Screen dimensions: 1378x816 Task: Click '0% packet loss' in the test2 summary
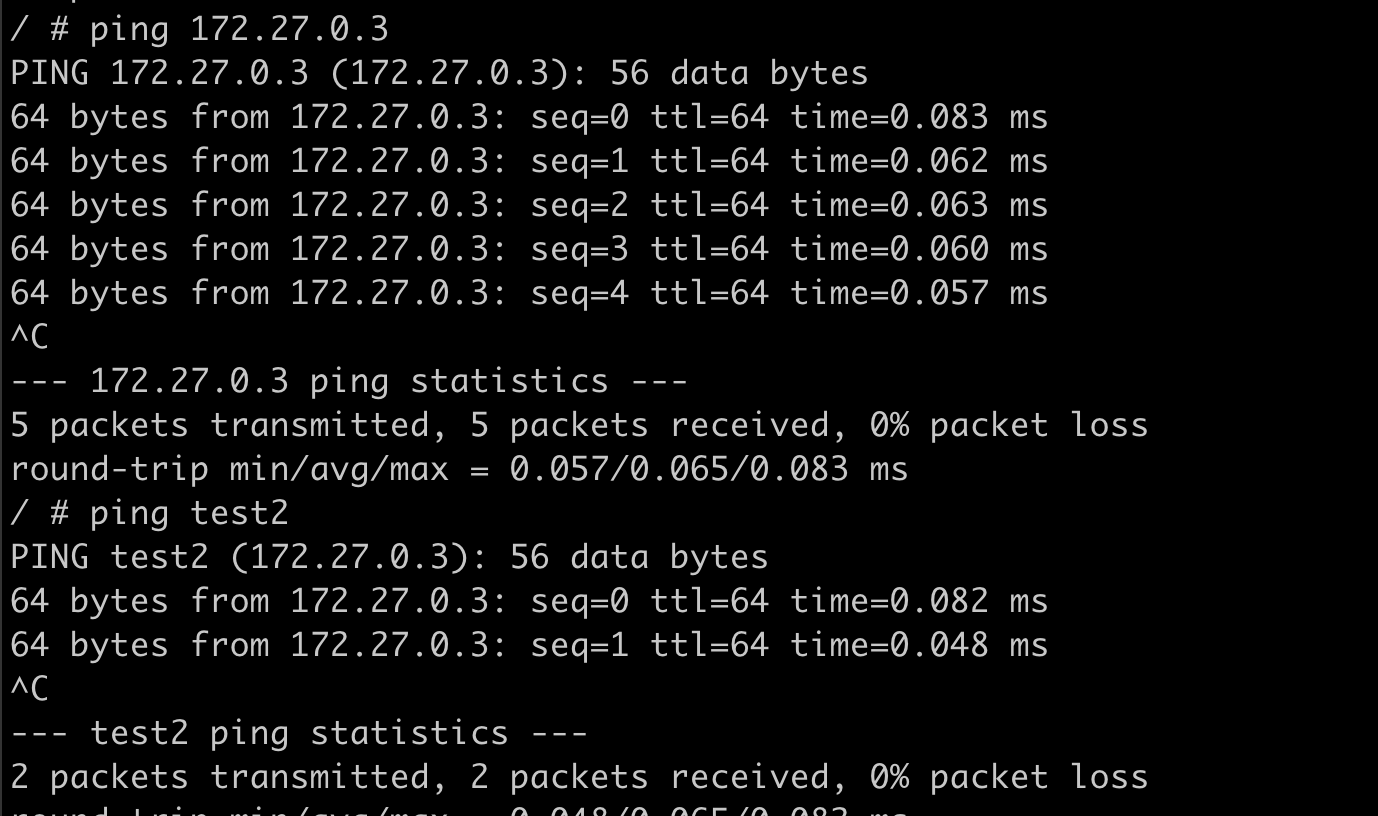coord(1009,777)
